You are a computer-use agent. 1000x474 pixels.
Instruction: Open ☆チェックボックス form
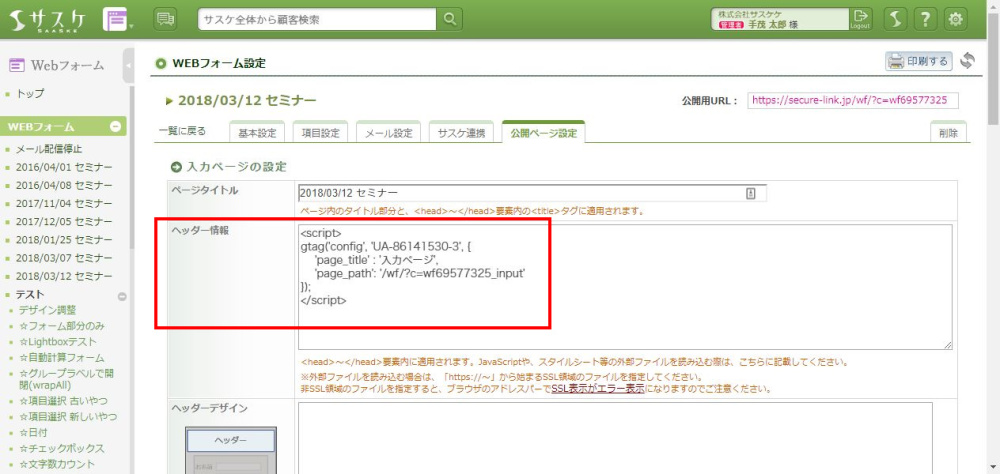pos(61,448)
